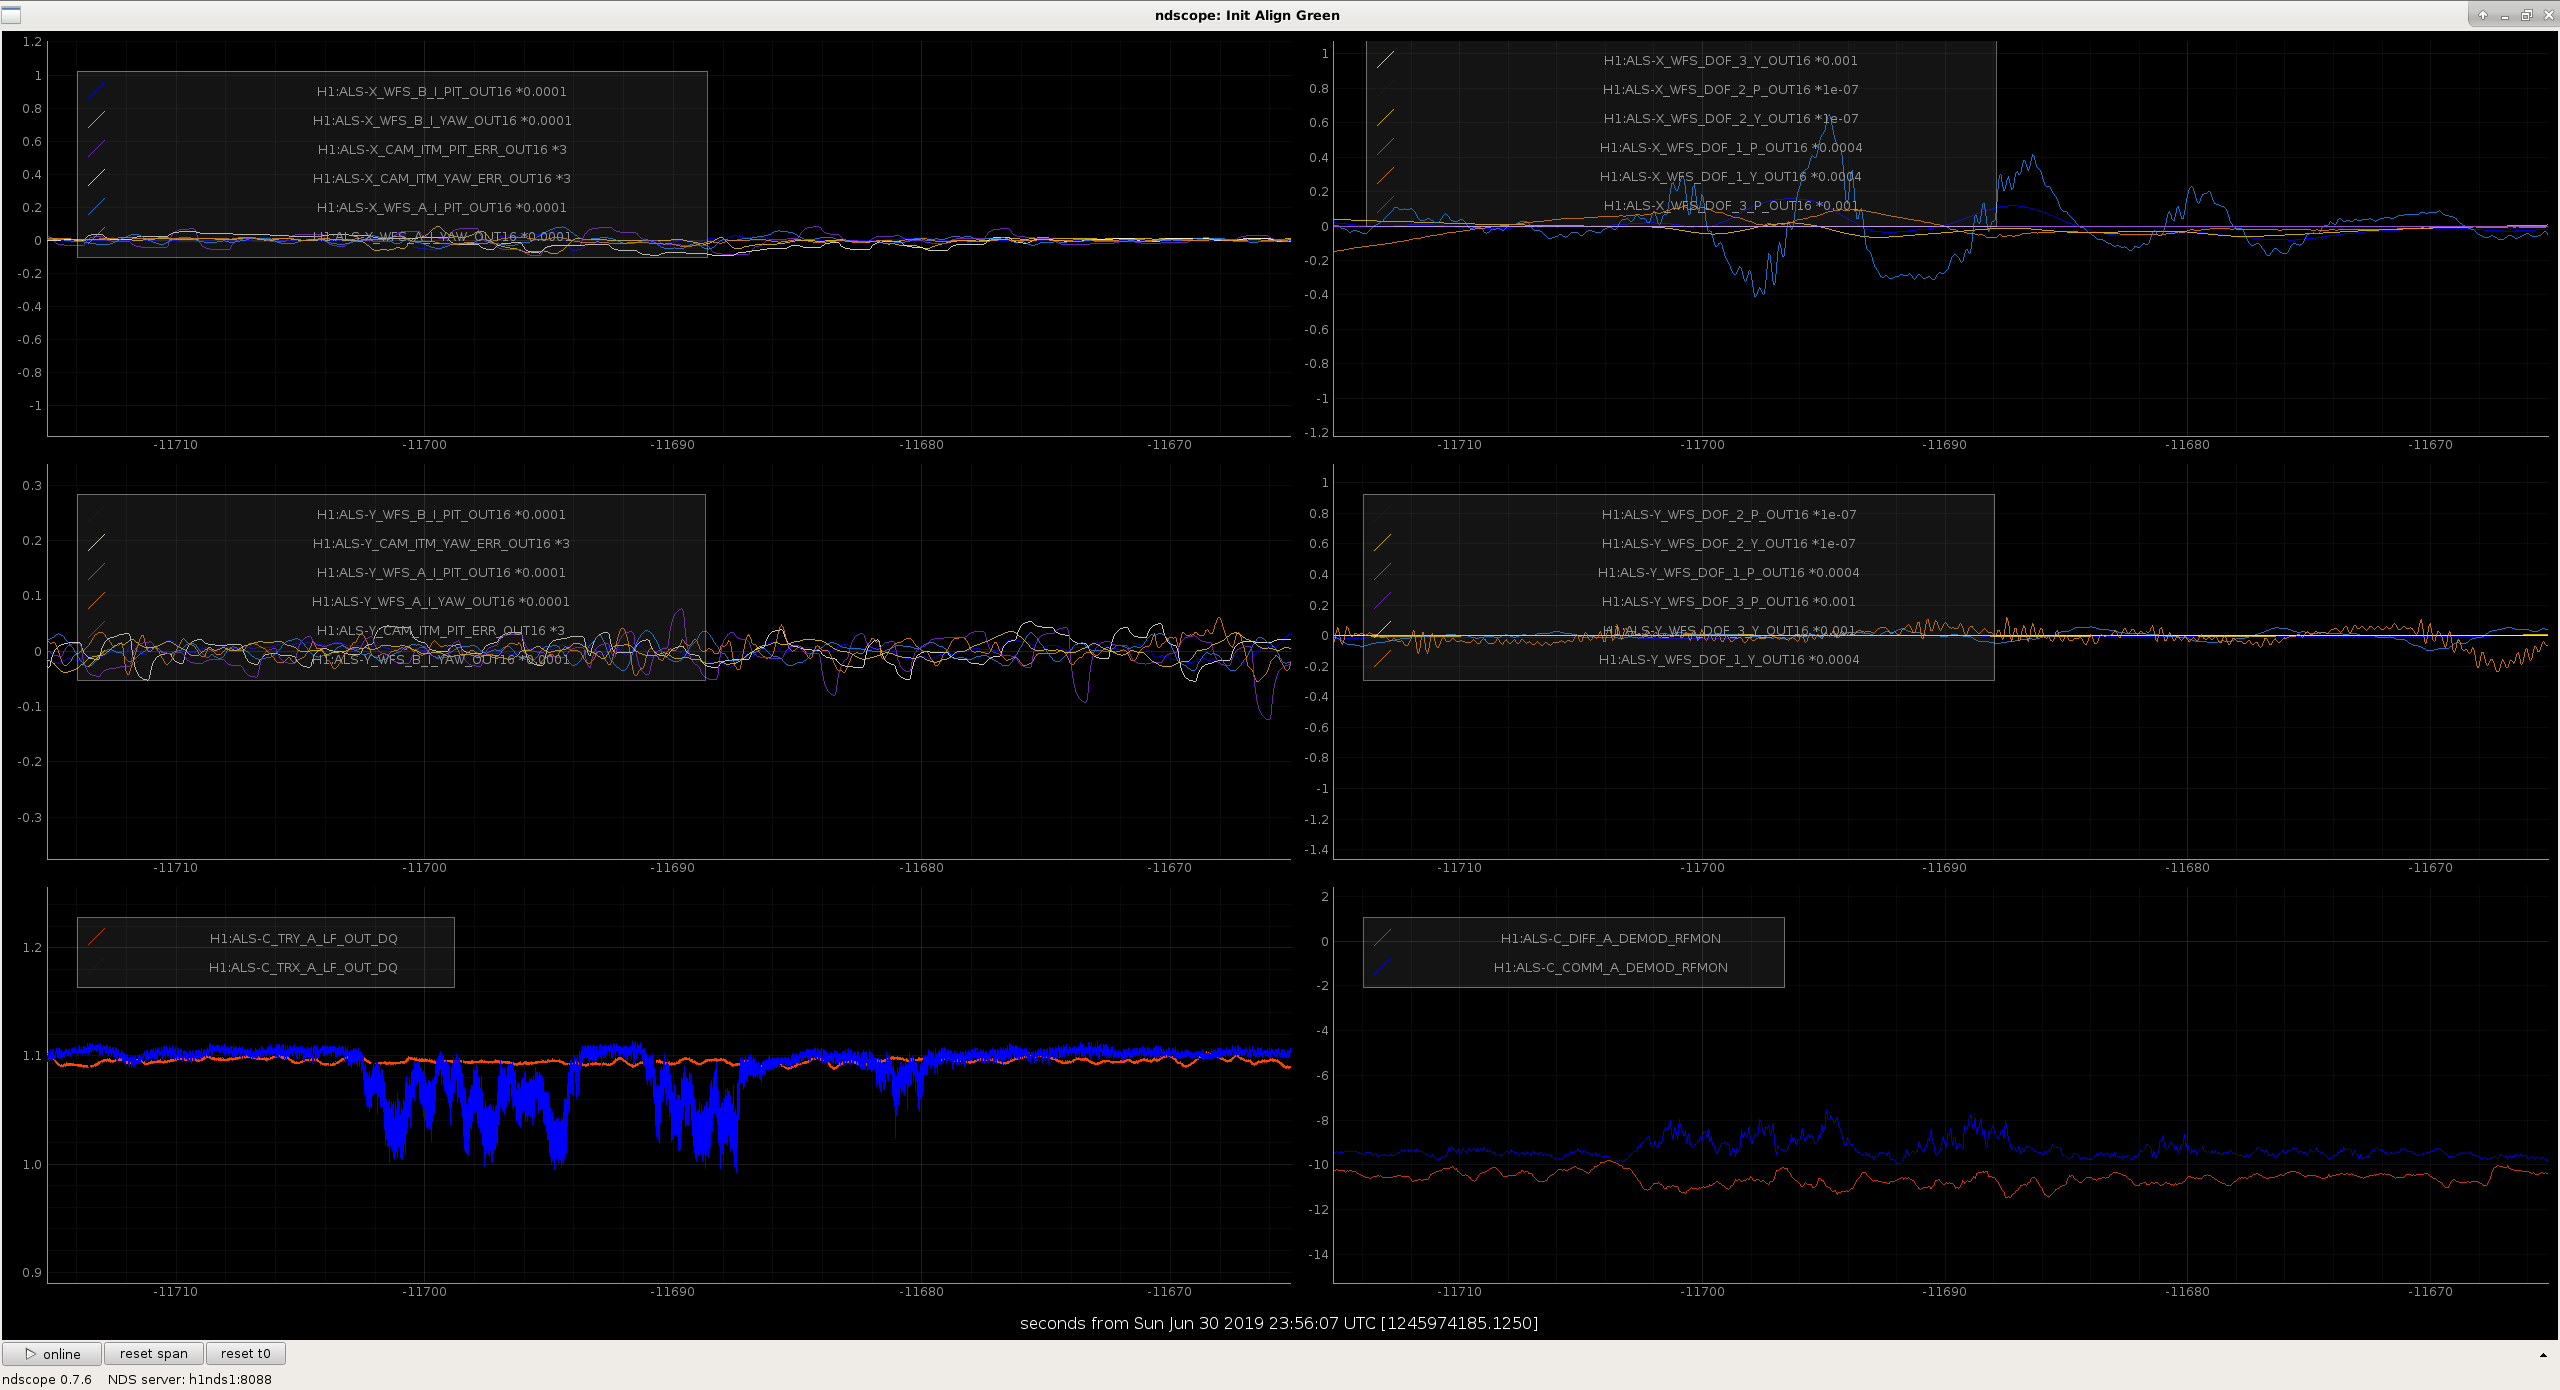
Task: Click the orange line sample for H1:ALS-Y_WFS_A_I_YAW_OUT16
Action: pos(96,602)
